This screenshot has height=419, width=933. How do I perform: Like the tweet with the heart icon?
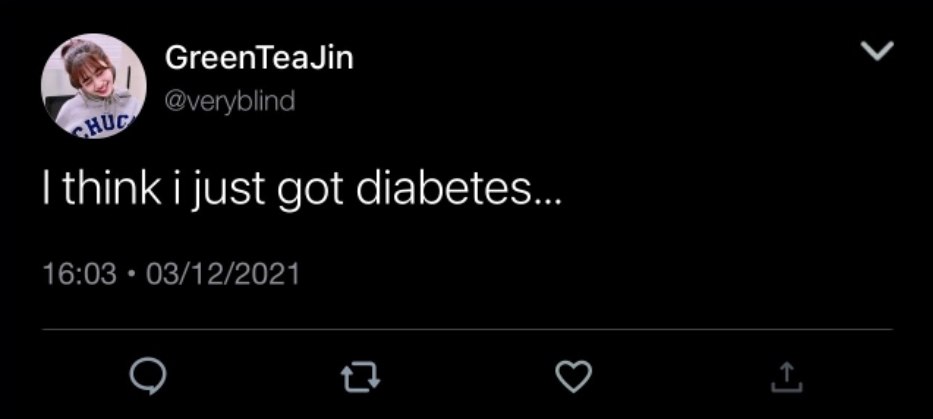[574, 377]
